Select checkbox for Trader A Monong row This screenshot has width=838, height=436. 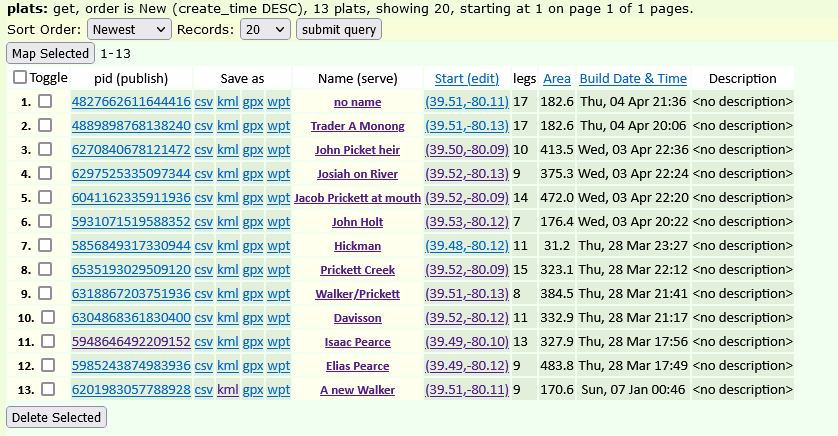click(45, 126)
